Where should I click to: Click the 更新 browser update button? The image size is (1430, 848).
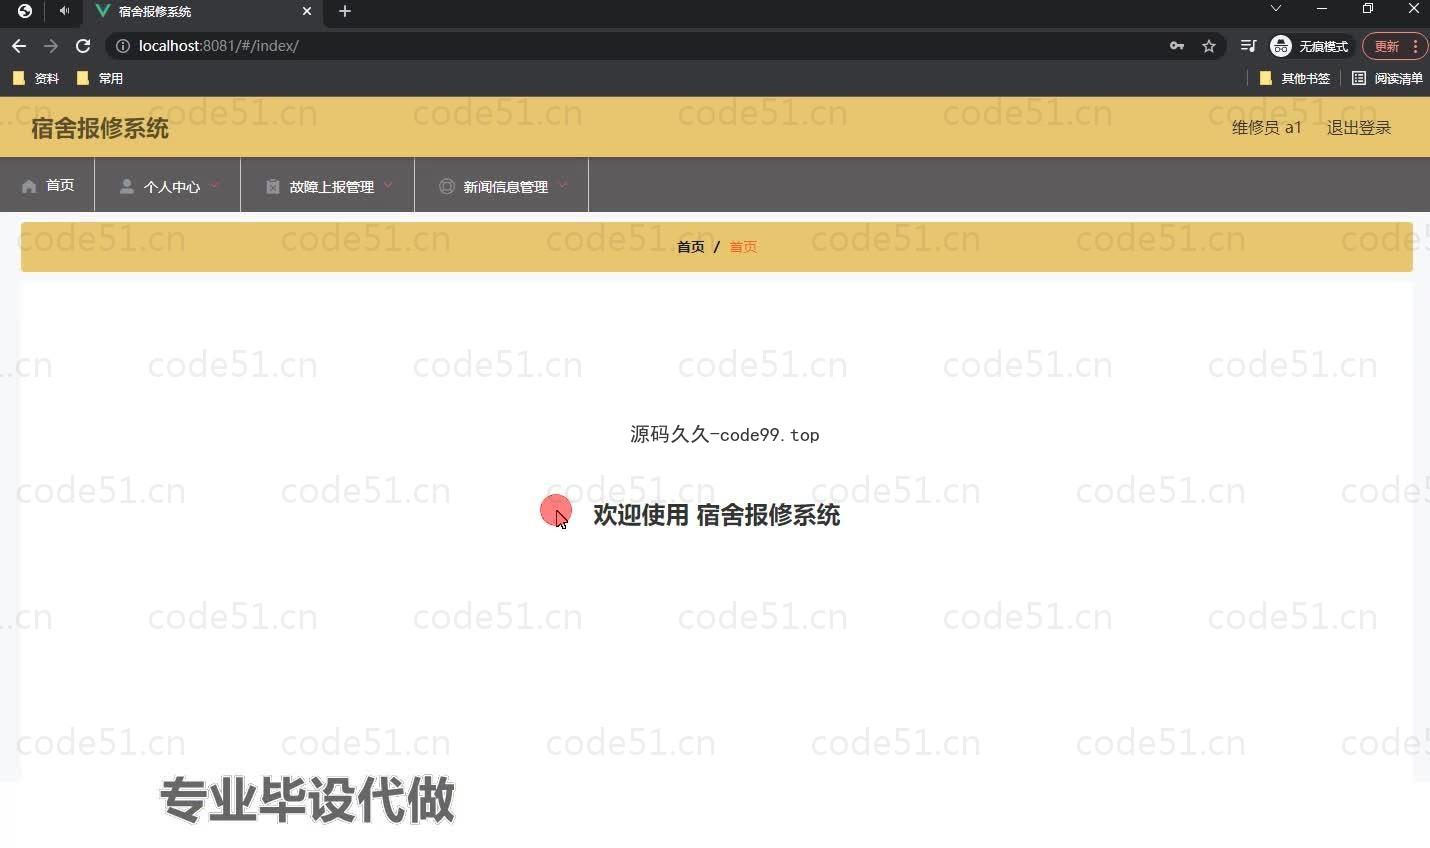click(x=1386, y=46)
